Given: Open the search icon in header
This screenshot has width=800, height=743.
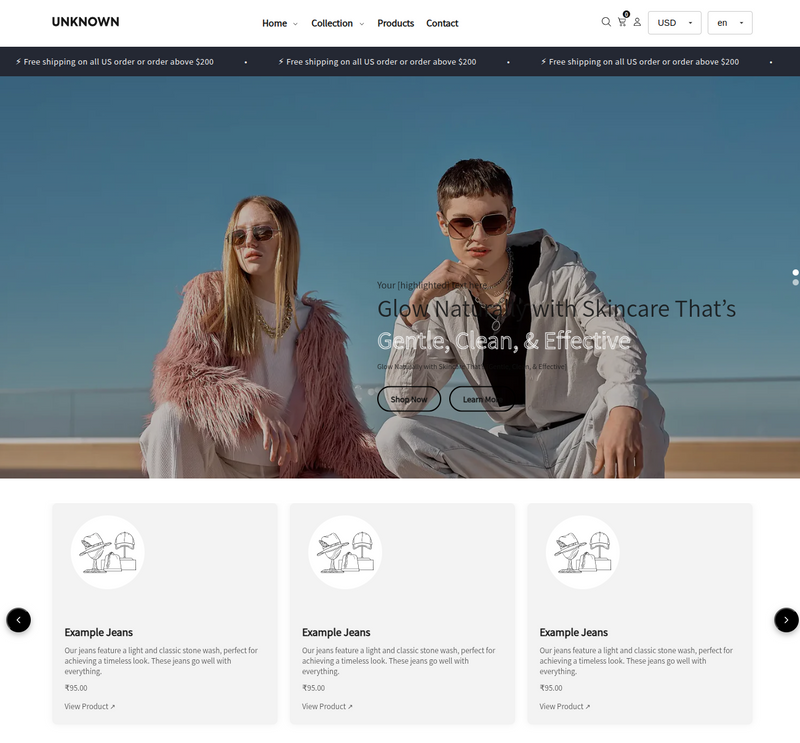Looking at the screenshot, I should pos(606,22).
